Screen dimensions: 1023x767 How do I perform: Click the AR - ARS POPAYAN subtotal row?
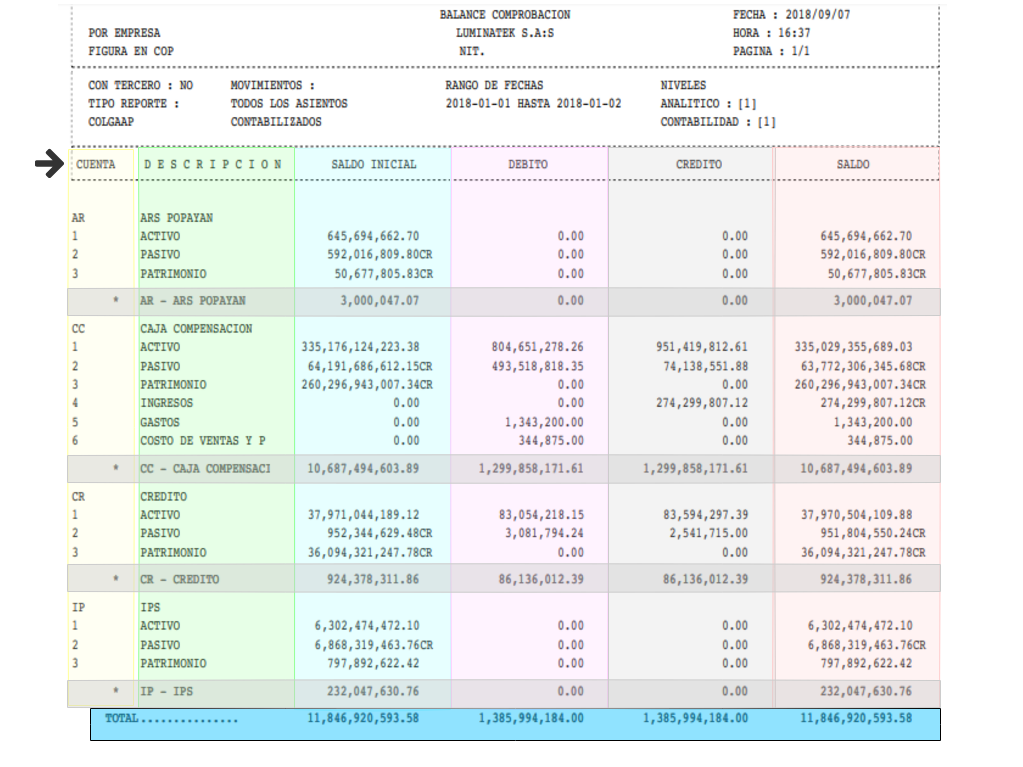[x=192, y=300]
